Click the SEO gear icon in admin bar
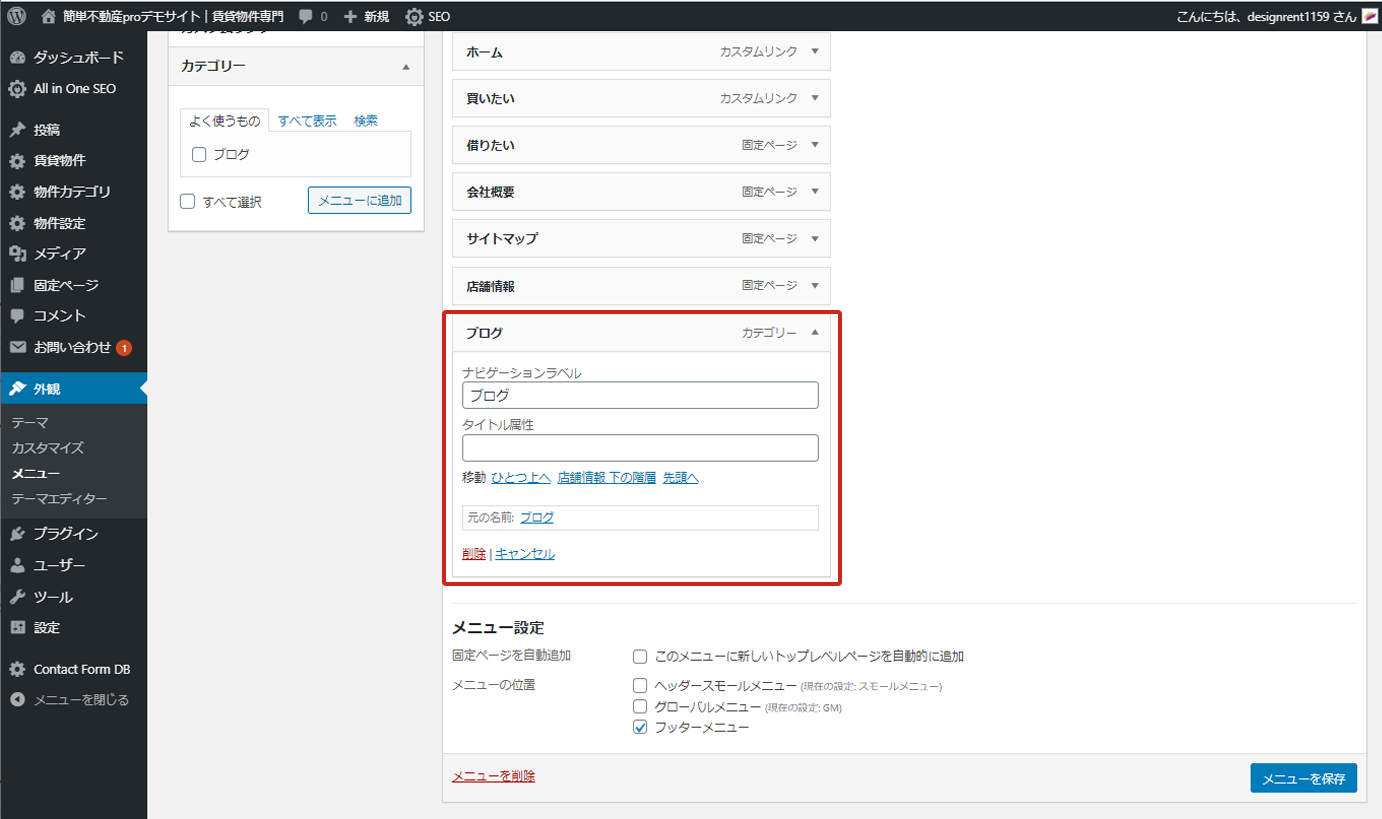Viewport: 1382px width, 819px height. (414, 16)
